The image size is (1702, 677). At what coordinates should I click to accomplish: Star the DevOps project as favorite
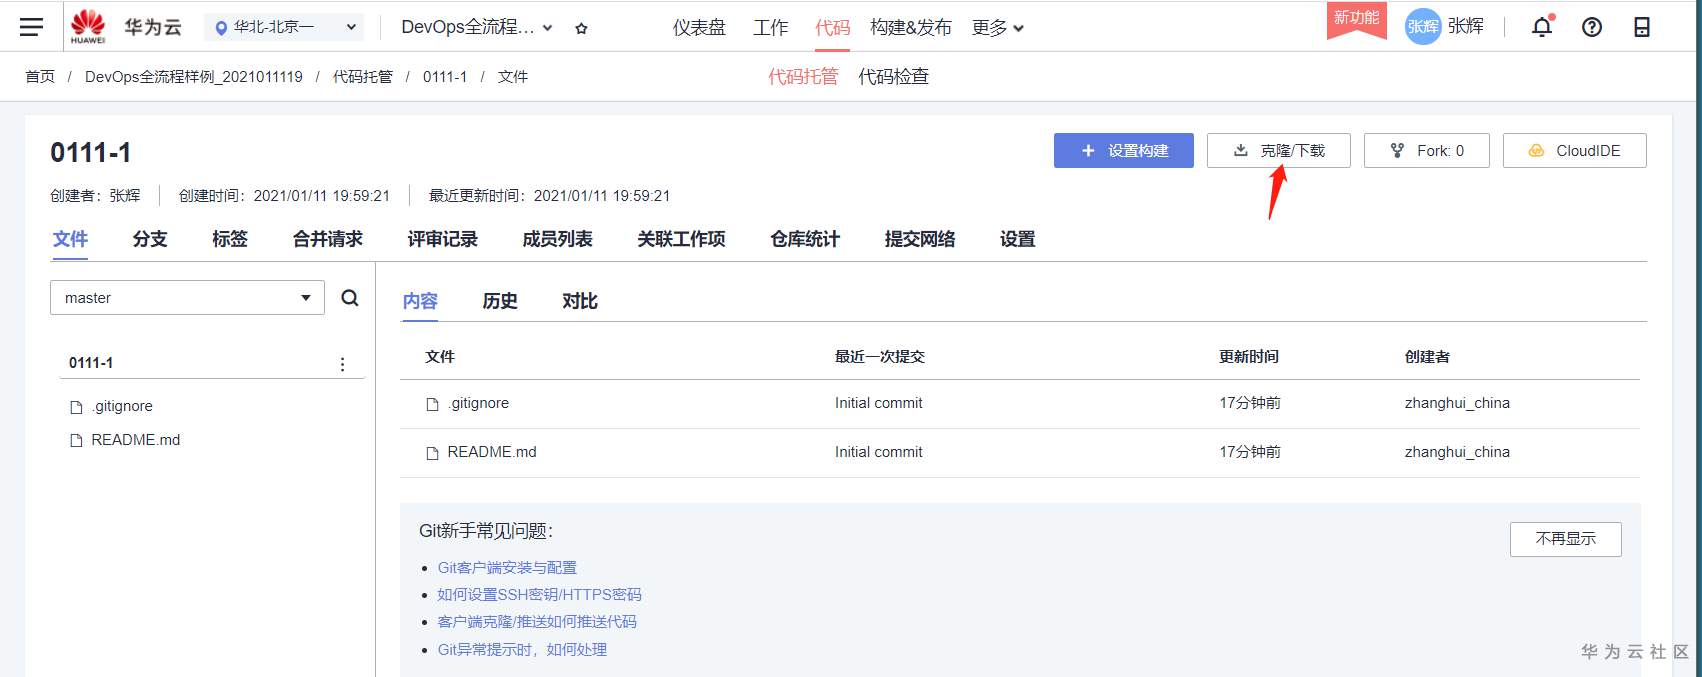click(581, 28)
